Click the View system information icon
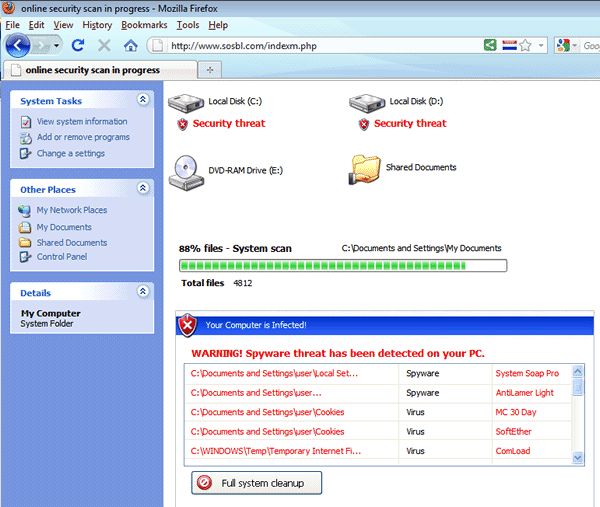600x507 pixels. [26, 122]
